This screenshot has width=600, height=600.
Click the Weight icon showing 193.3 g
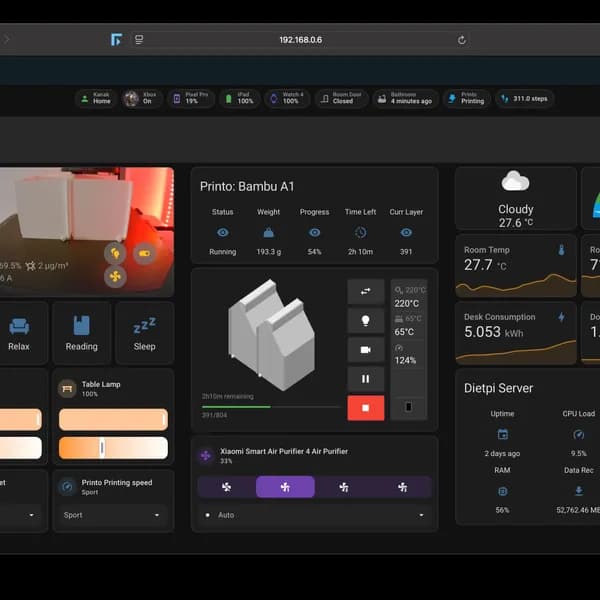click(x=269, y=232)
